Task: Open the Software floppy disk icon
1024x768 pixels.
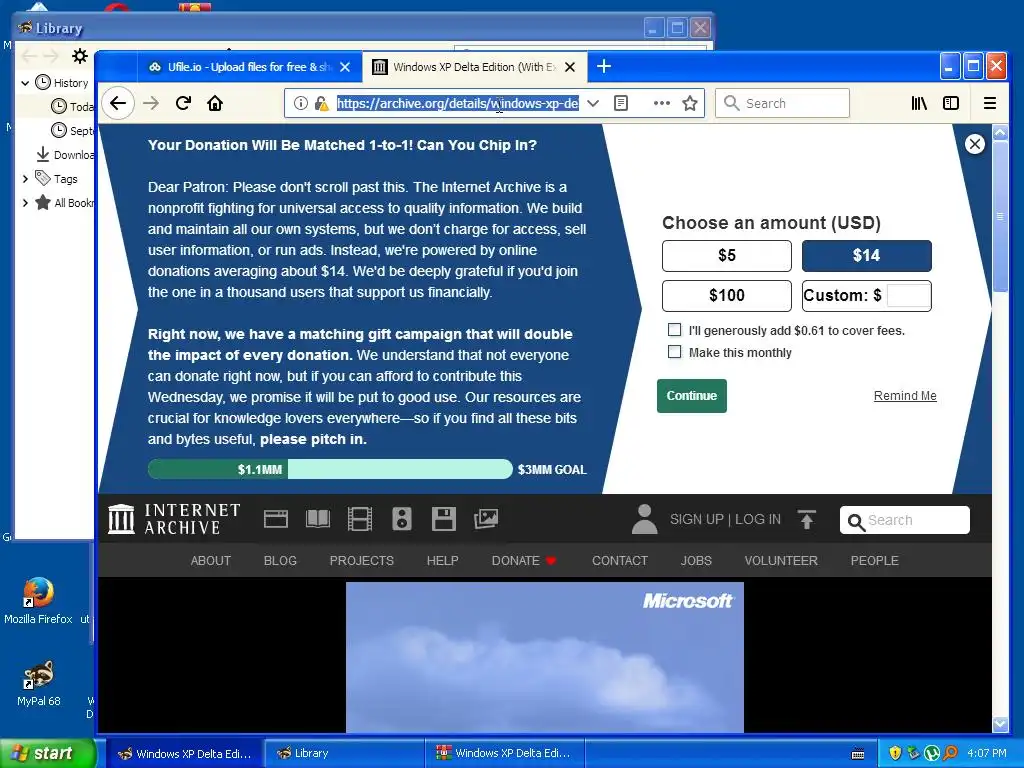Action: [443, 519]
